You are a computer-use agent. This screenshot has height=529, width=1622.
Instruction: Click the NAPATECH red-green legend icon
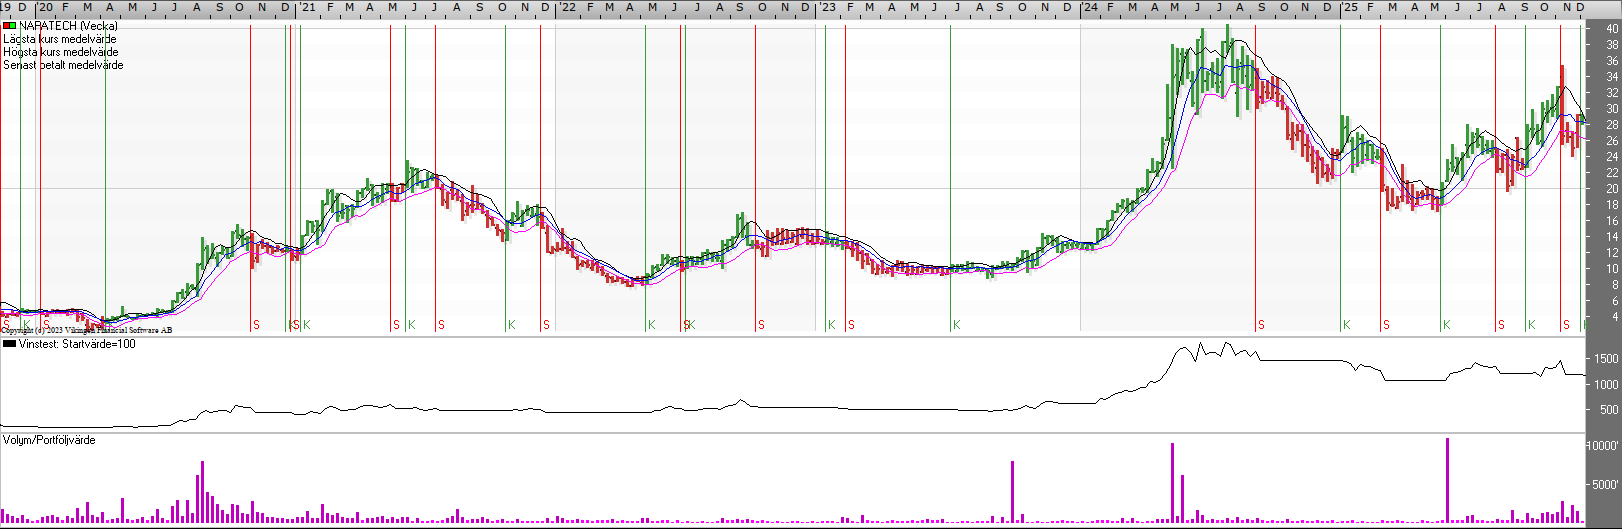[x=10, y=26]
